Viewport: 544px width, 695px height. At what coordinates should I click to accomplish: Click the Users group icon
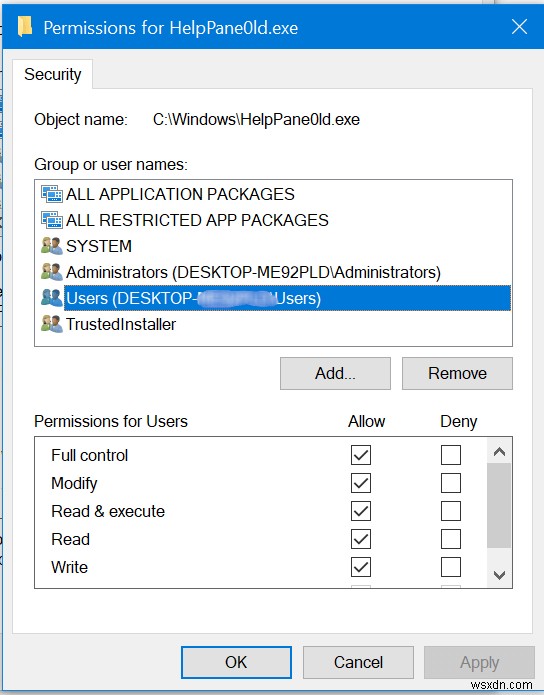click(x=51, y=298)
